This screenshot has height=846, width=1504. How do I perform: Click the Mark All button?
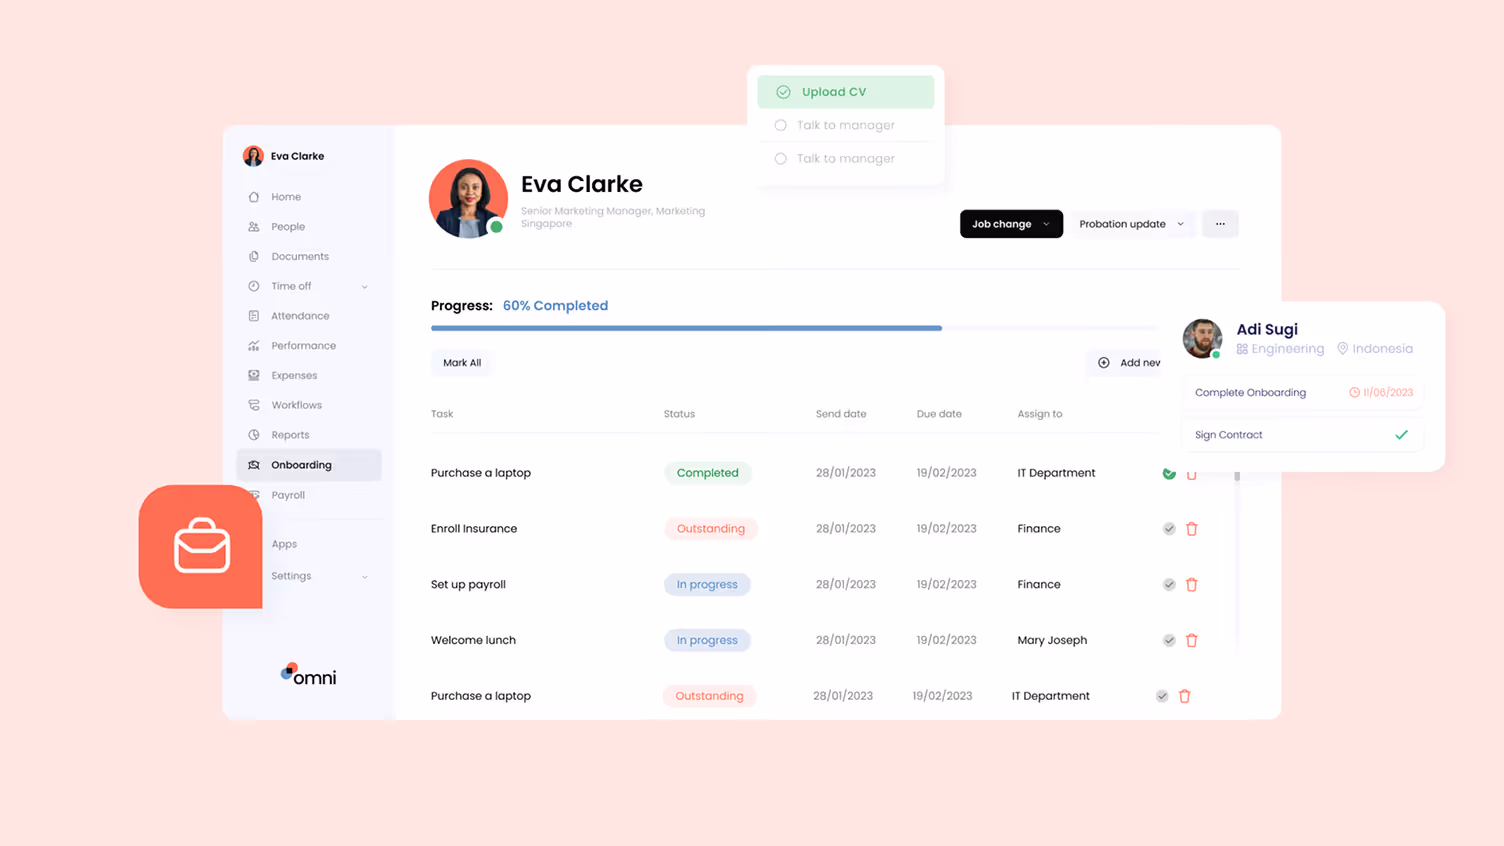point(461,362)
